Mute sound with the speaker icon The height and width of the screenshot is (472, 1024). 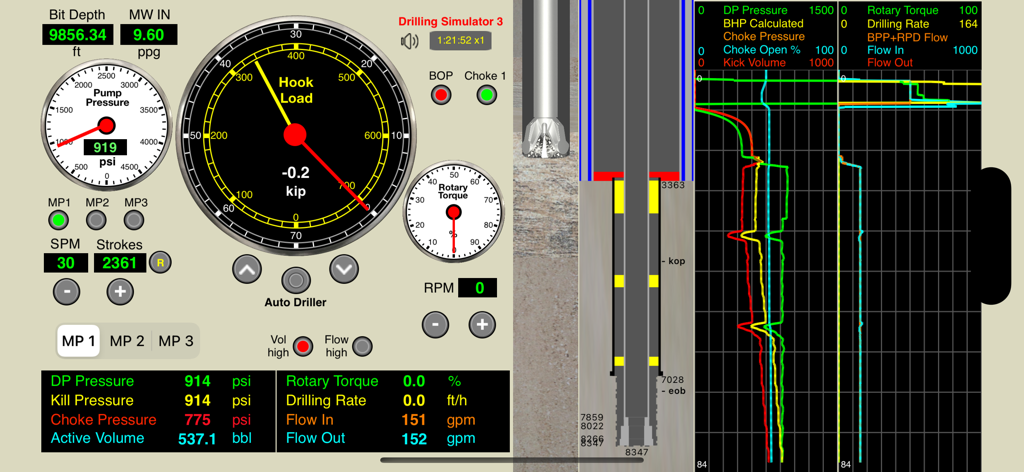pyautogui.click(x=409, y=42)
